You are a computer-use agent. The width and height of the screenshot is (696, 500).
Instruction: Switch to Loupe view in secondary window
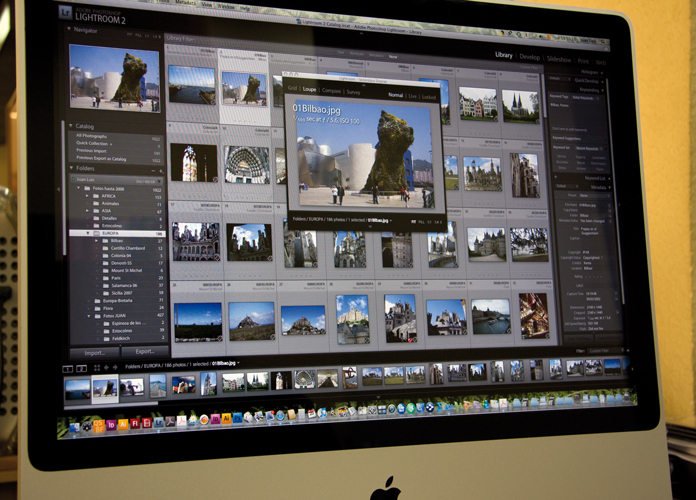pyautogui.click(x=309, y=89)
